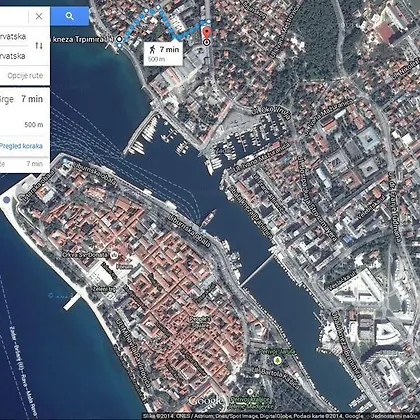Screen dimensions: 420x420
Task: Click the red destination pin marker
Action: pos(207,34)
